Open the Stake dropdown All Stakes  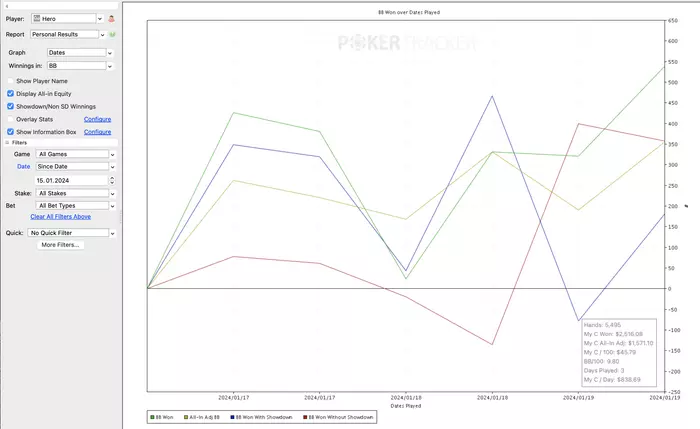pos(75,193)
